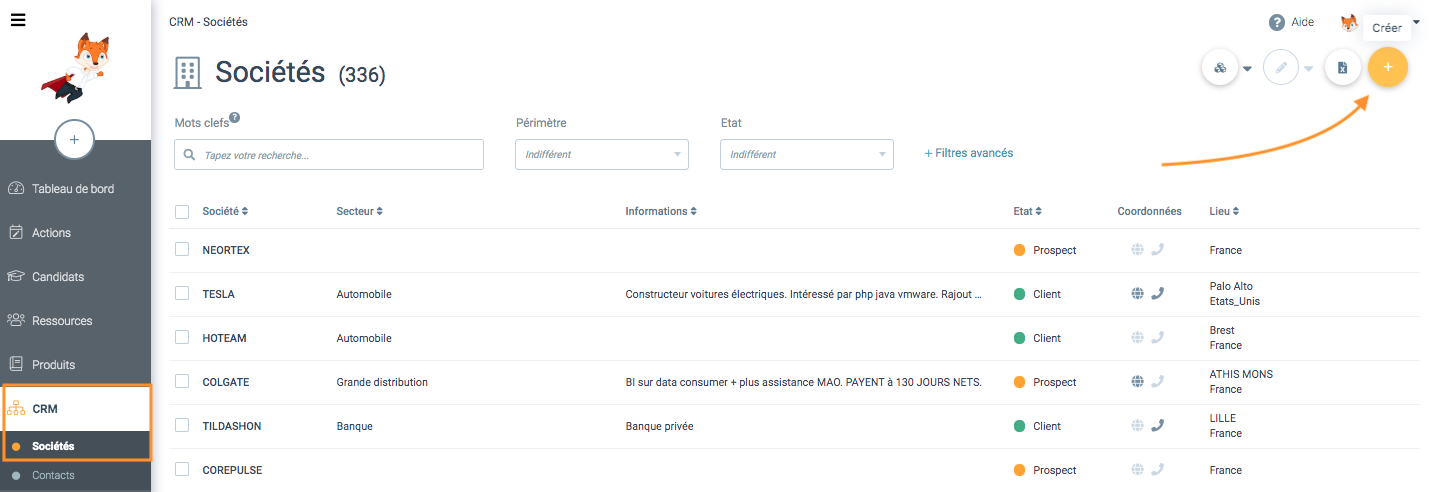
Task: Check the COLGATE row checkbox
Action: click(x=182, y=381)
